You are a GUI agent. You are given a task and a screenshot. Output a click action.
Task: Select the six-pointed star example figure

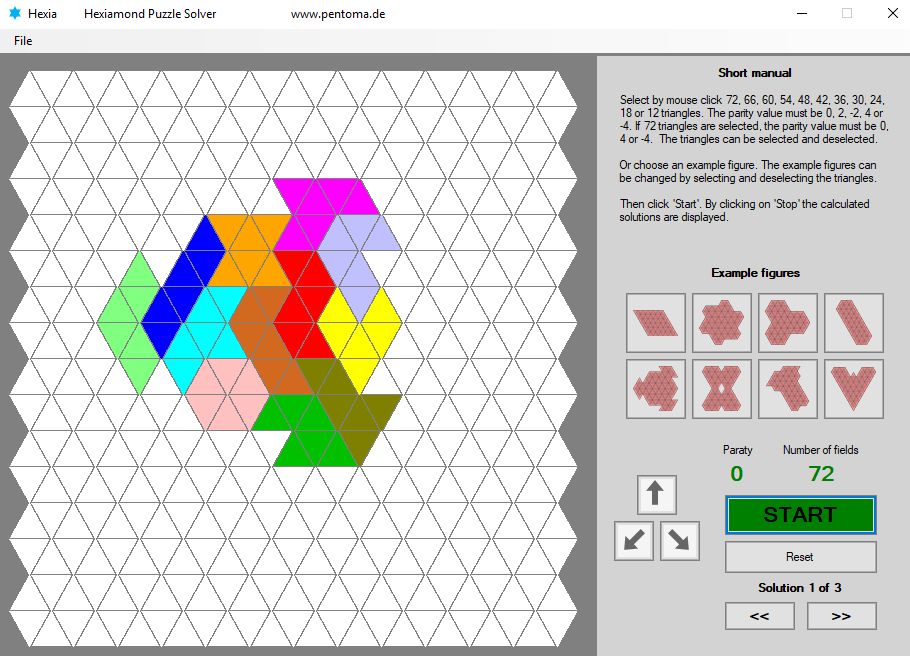721,323
